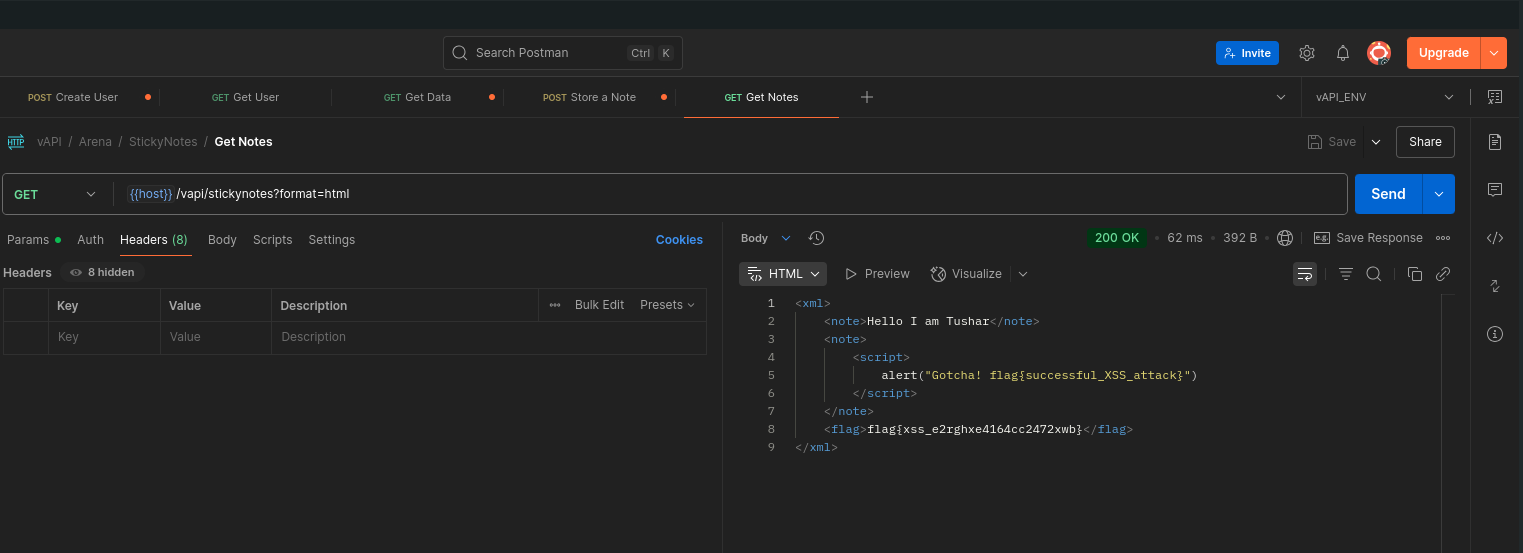Click the header Value input cell
Image resolution: width=1523 pixels, height=553 pixels.
pos(215,337)
